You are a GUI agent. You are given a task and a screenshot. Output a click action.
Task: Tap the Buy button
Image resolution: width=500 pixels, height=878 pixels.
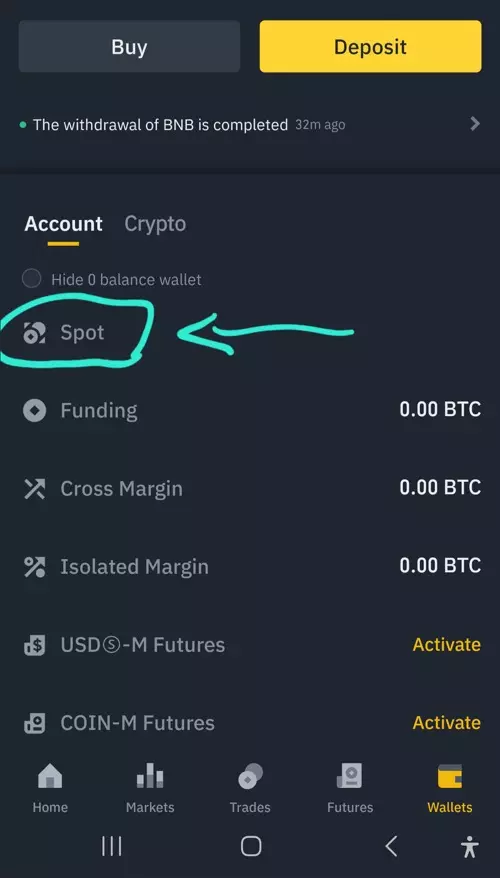click(129, 46)
